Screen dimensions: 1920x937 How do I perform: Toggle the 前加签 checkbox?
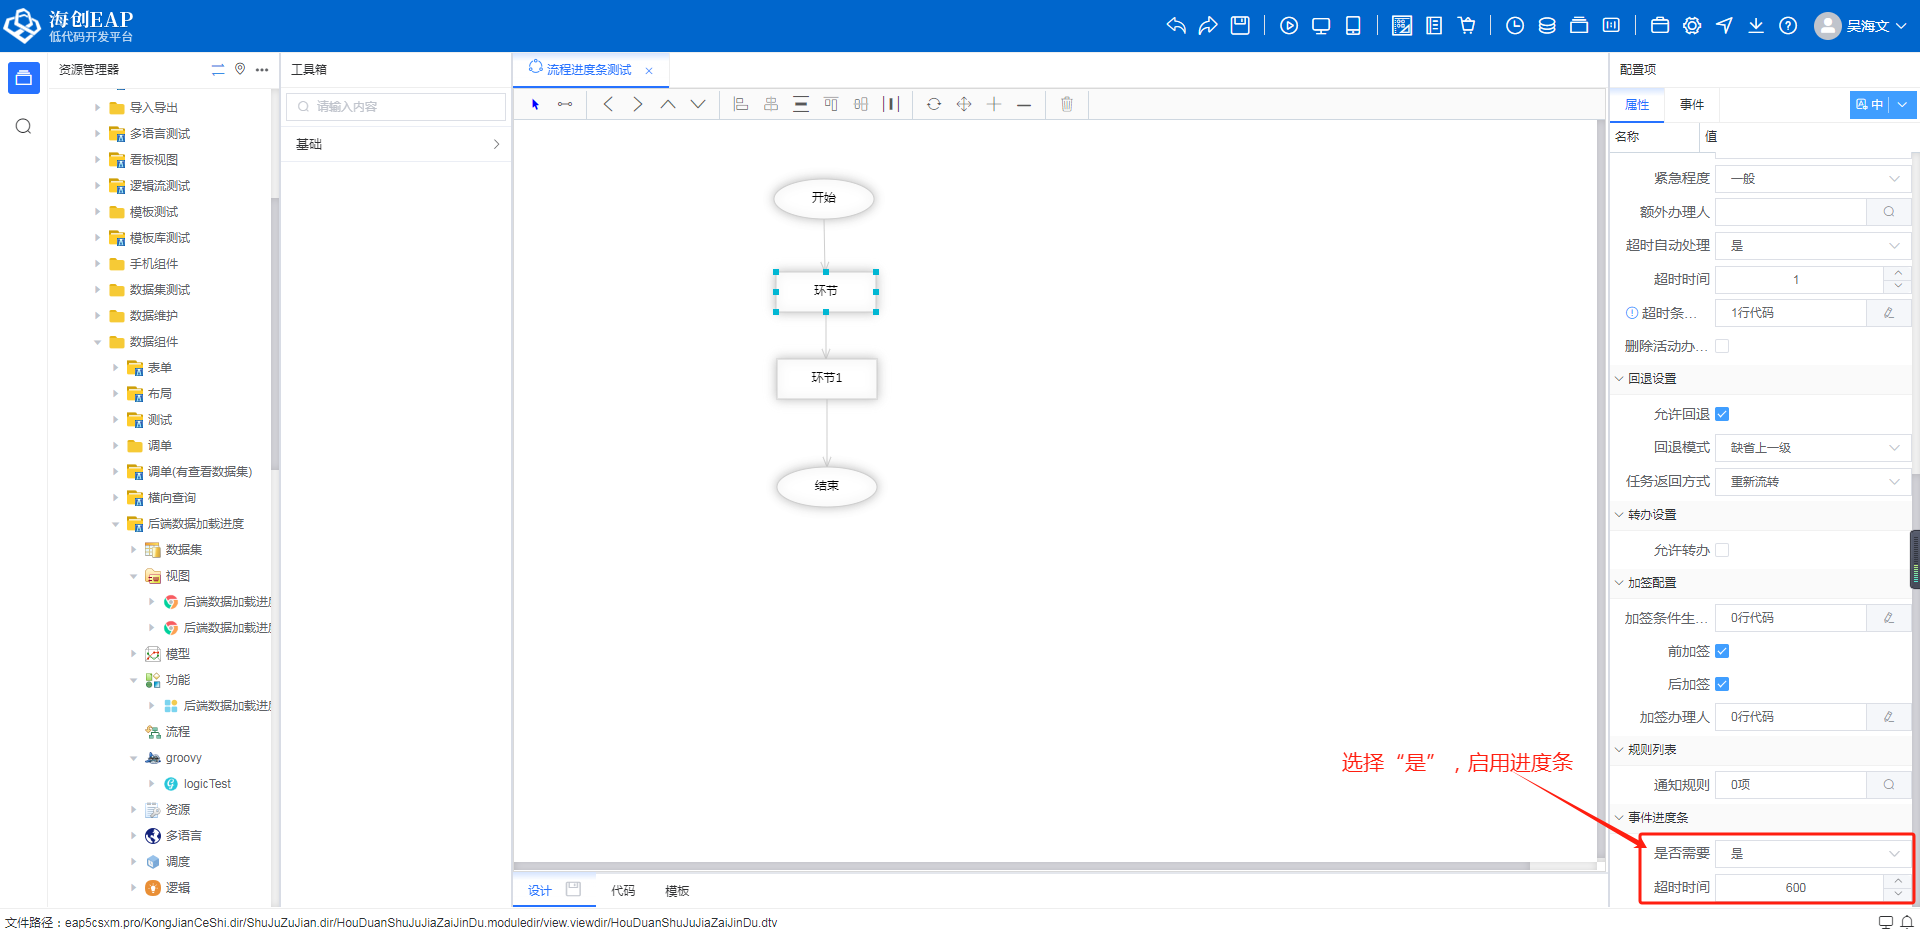point(1722,651)
